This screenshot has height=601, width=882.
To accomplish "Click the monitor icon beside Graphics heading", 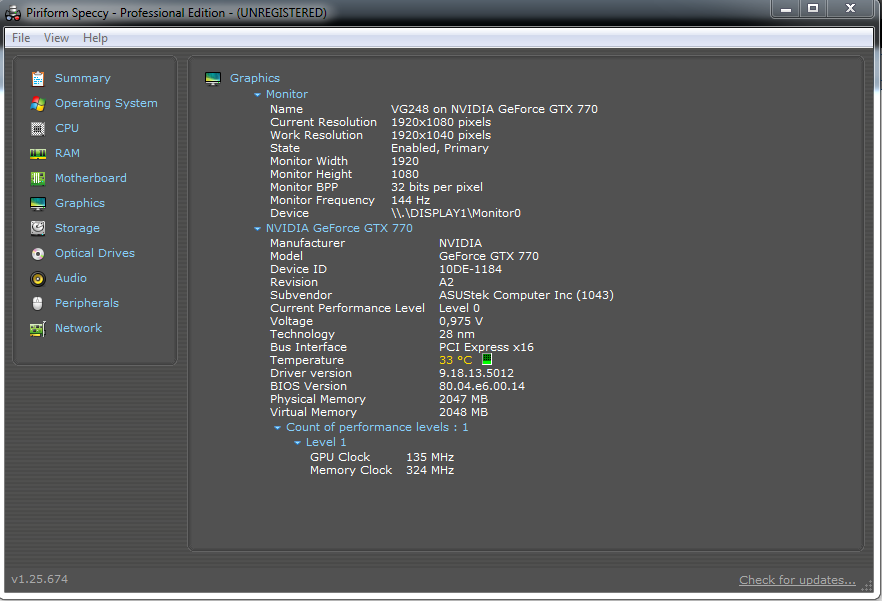I will 213,79.
